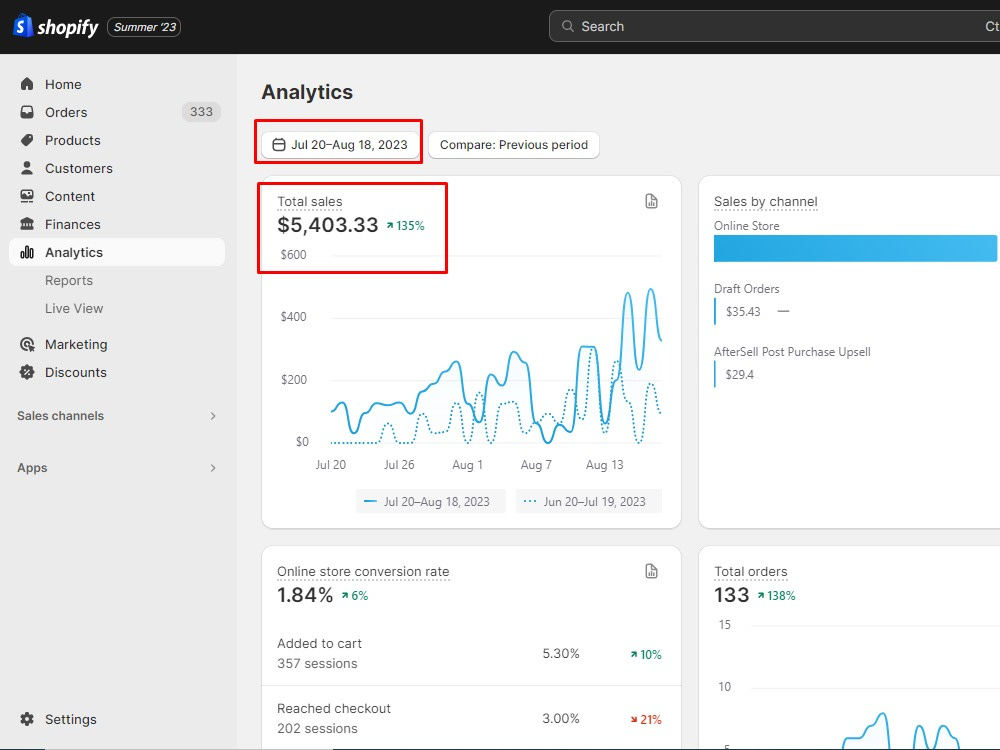Click the Apps section heading
Image resolution: width=1000 pixels, height=750 pixels.
coord(33,468)
